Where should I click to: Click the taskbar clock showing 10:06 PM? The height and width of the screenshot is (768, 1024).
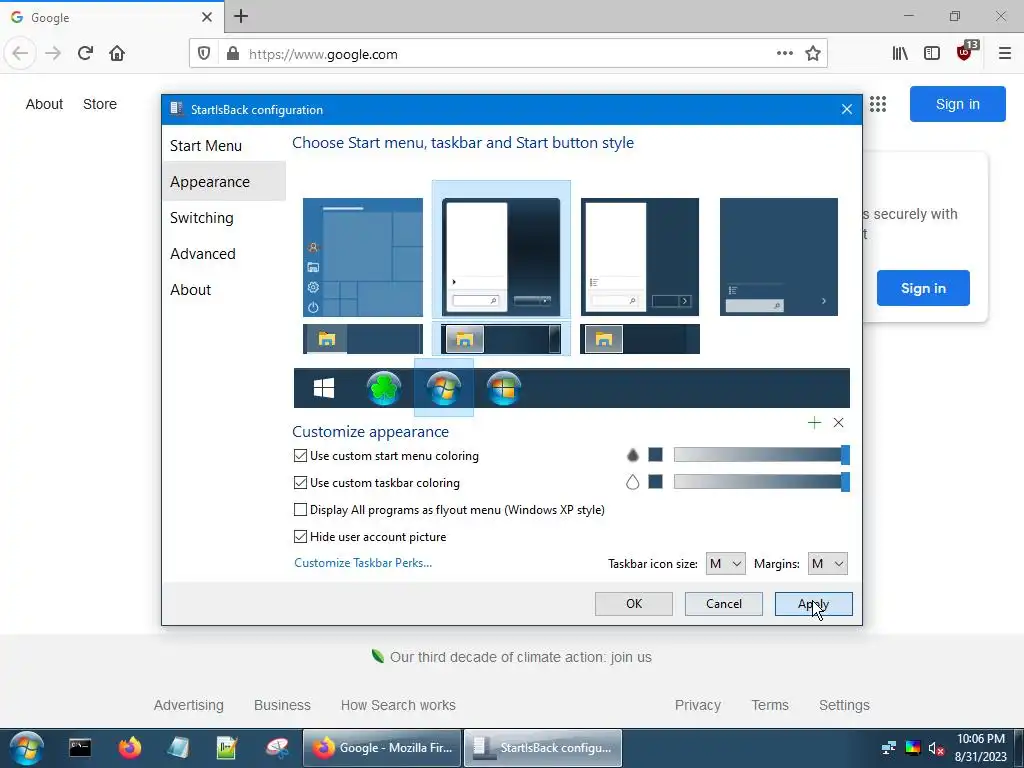coord(981,748)
